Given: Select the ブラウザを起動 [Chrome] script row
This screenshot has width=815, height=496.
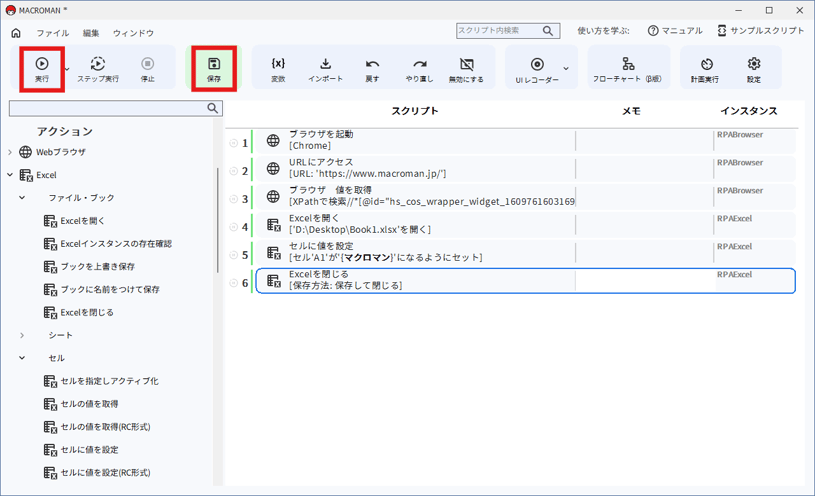Looking at the screenshot, I should [x=525, y=140].
